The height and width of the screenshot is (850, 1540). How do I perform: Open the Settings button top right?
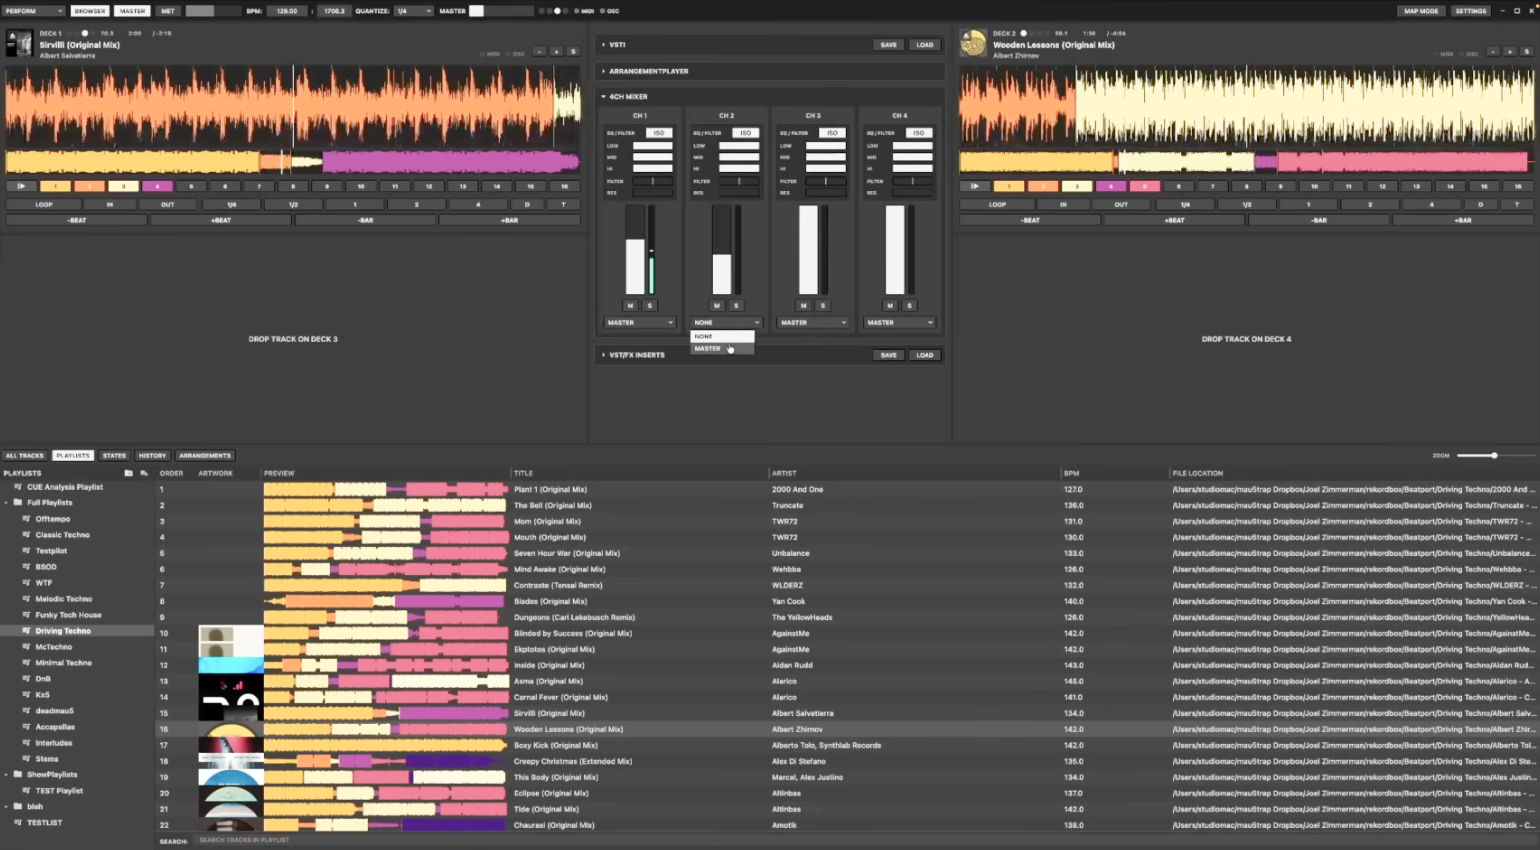pos(1470,11)
